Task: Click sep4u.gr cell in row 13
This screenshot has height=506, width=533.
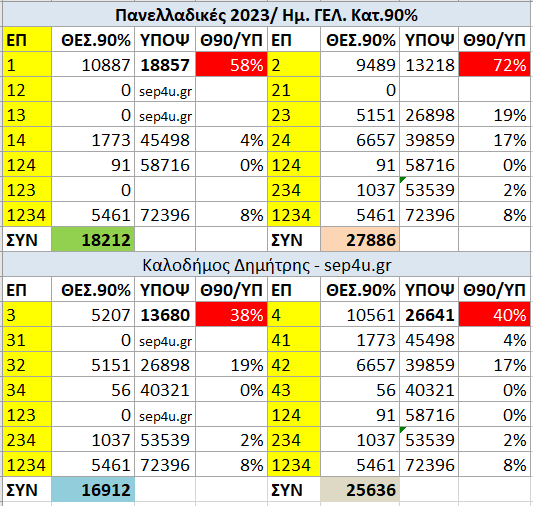Action: coord(165,115)
